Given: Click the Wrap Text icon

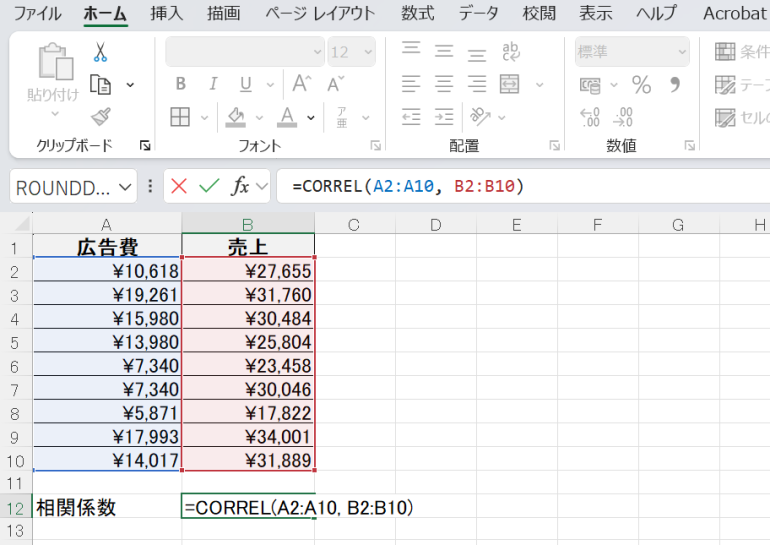Looking at the screenshot, I should coord(511,52).
